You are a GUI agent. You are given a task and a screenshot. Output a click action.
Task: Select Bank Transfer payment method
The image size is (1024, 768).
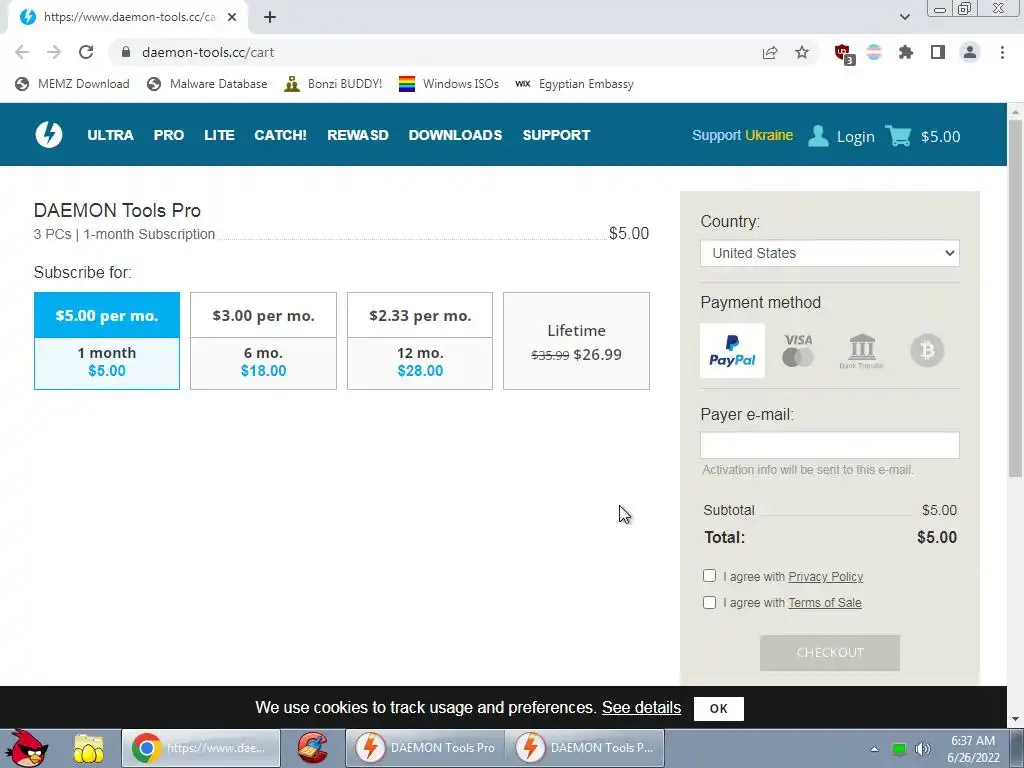[x=862, y=351]
